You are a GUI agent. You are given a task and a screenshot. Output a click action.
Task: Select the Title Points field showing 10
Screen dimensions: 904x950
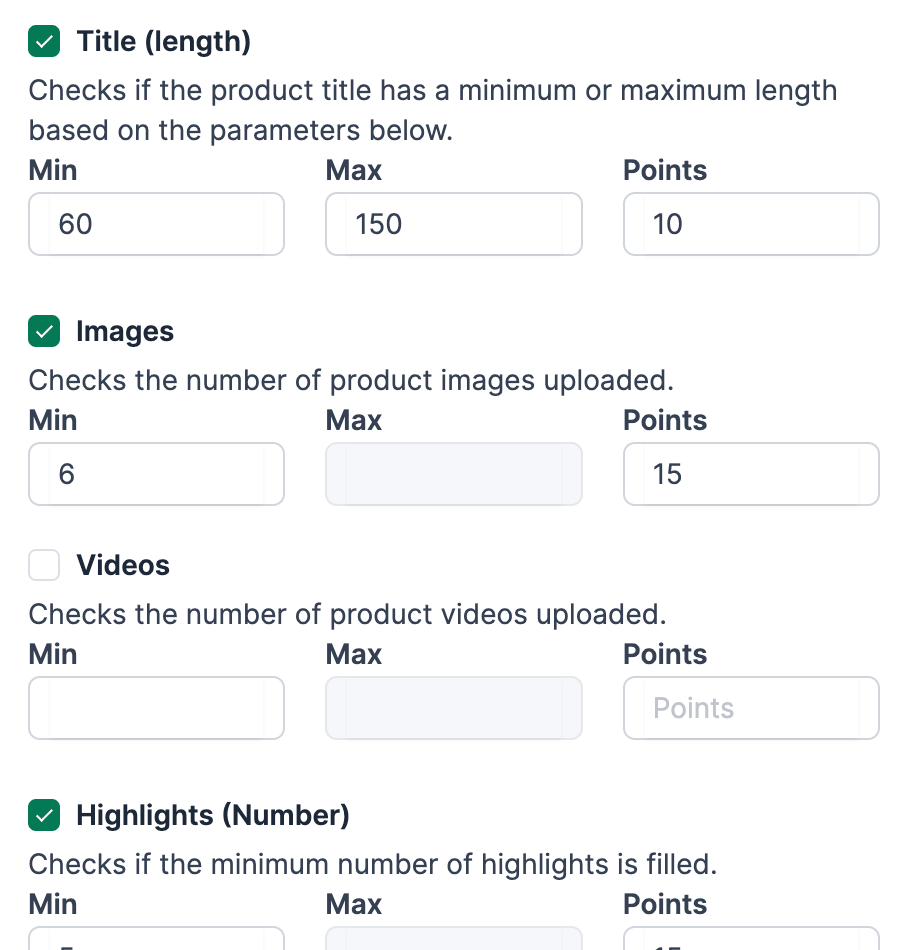[750, 224]
